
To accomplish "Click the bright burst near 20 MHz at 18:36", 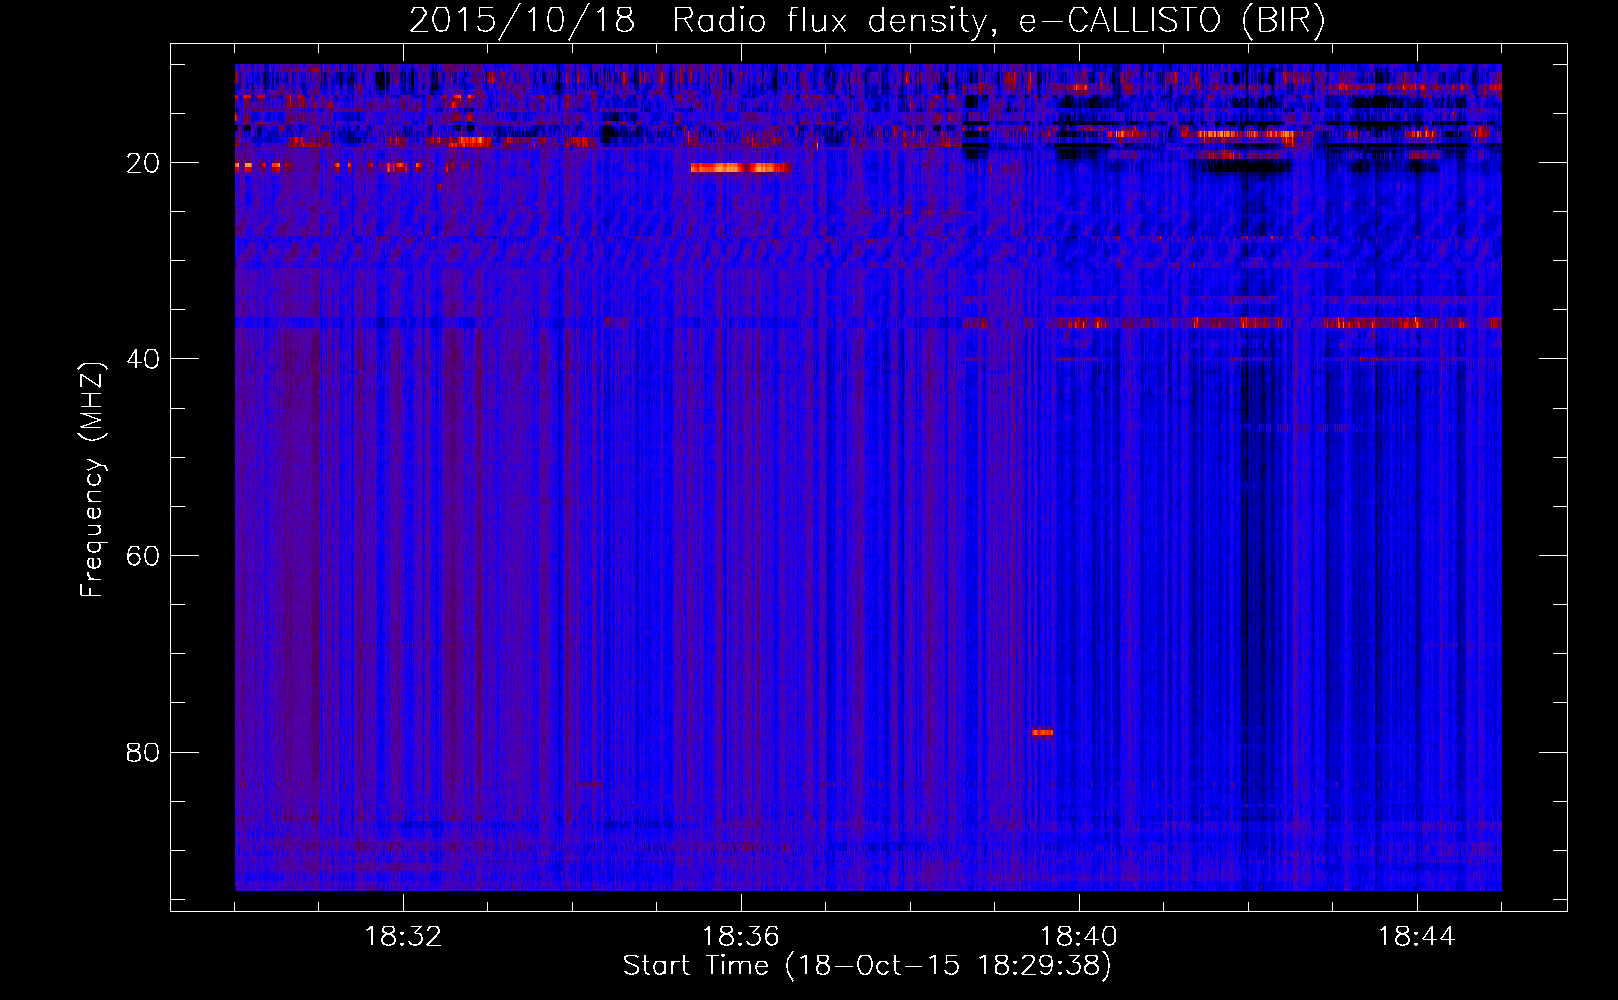I will pyautogui.click(x=740, y=168).
